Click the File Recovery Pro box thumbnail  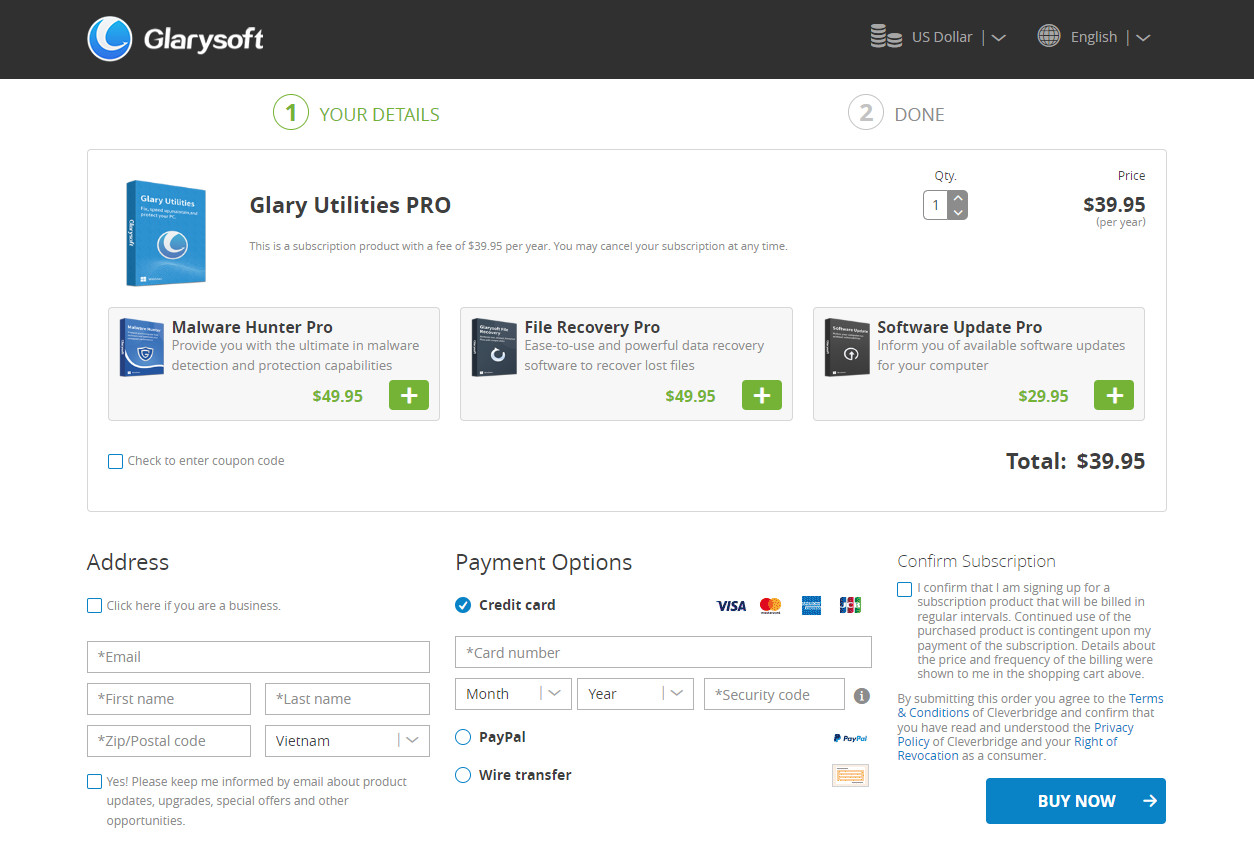click(494, 347)
